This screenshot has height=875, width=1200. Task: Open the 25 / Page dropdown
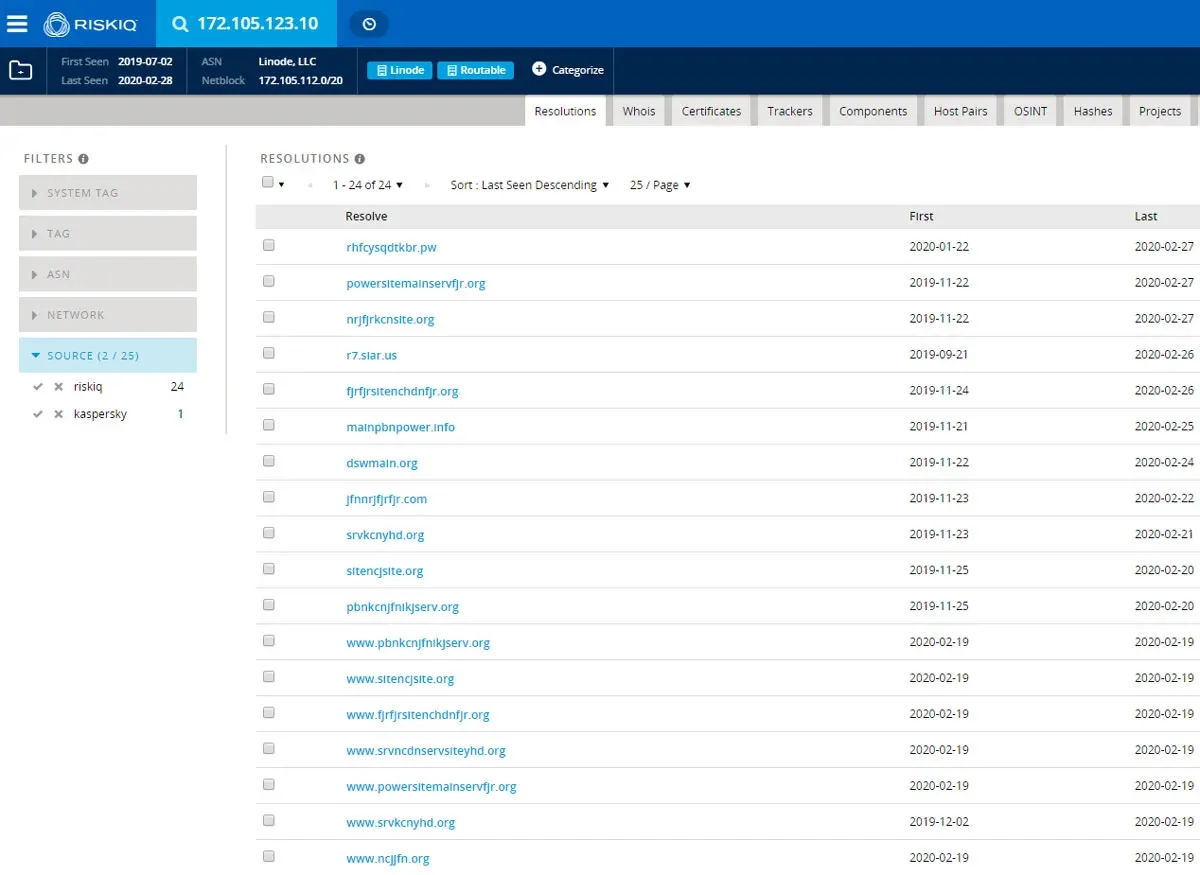coord(659,185)
